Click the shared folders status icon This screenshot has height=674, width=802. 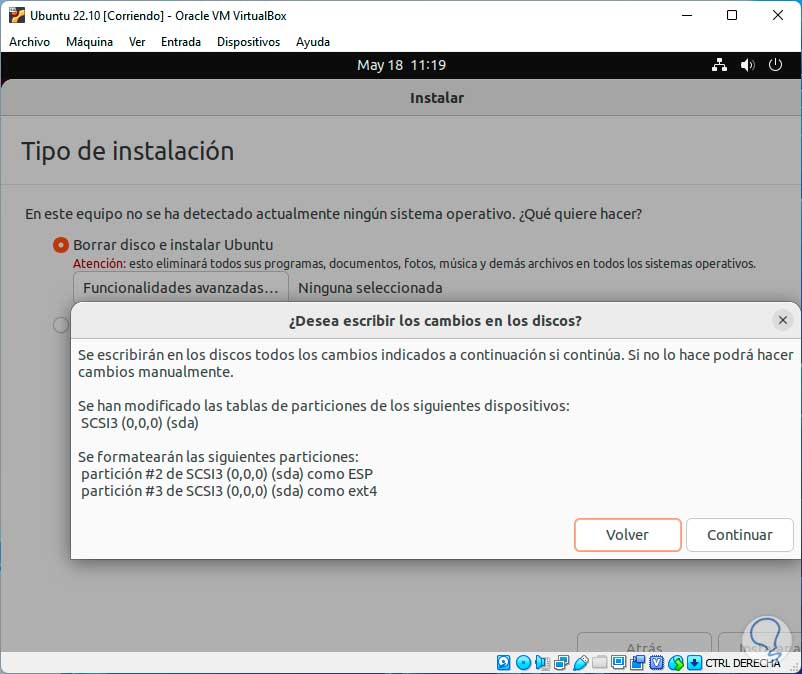pos(599,663)
